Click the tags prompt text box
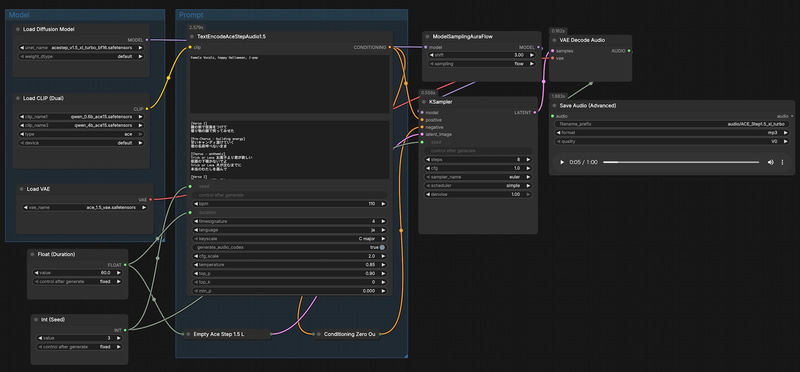This screenshot has height=372, width=800. pyautogui.click(x=289, y=84)
